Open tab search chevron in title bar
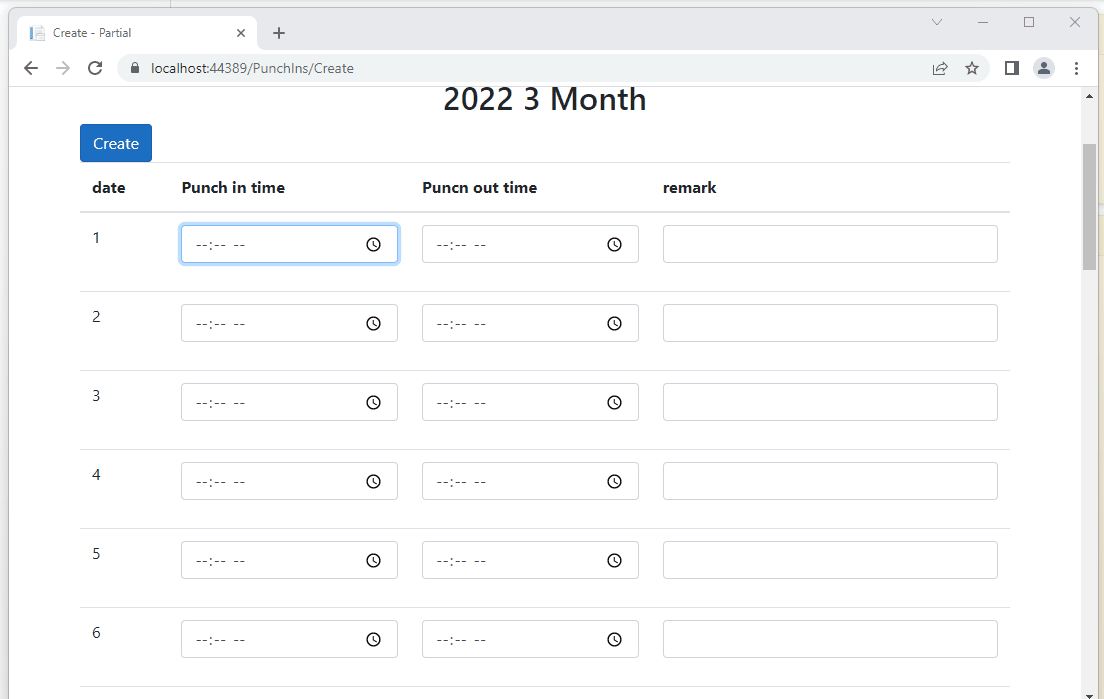The width and height of the screenshot is (1104, 699). point(936,23)
